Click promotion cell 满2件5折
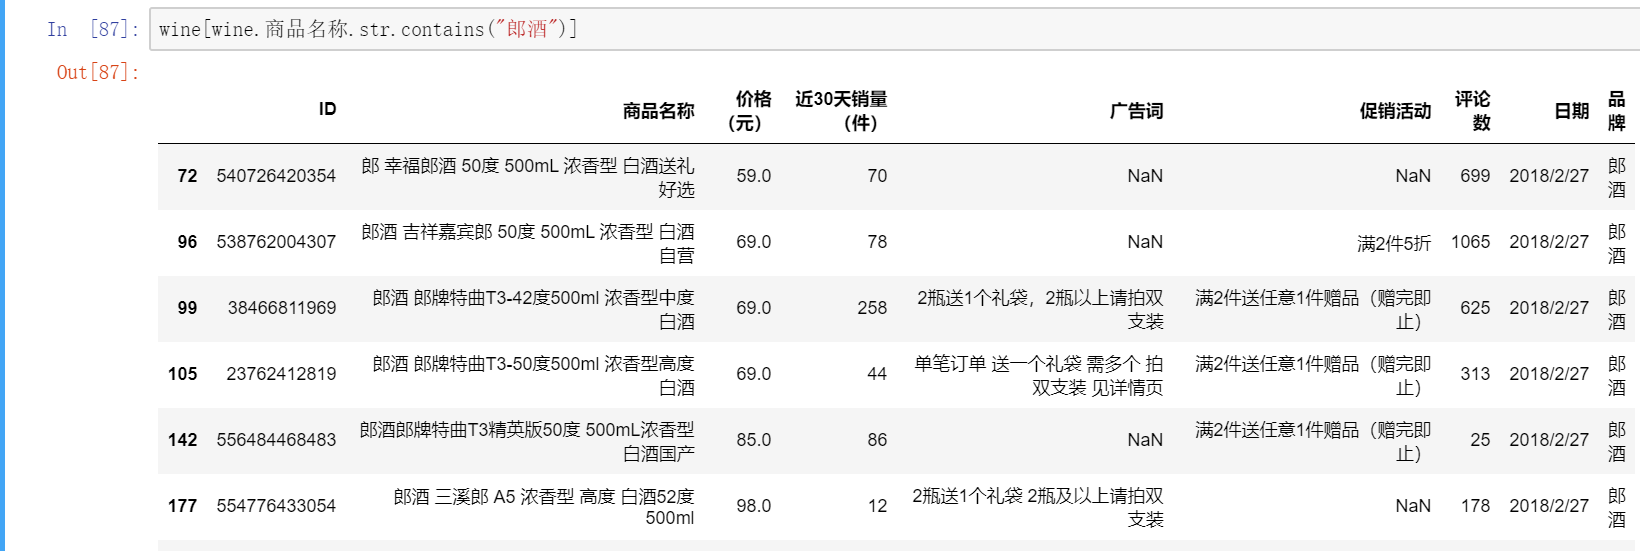This screenshot has width=1640, height=551. tap(1394, 243)
